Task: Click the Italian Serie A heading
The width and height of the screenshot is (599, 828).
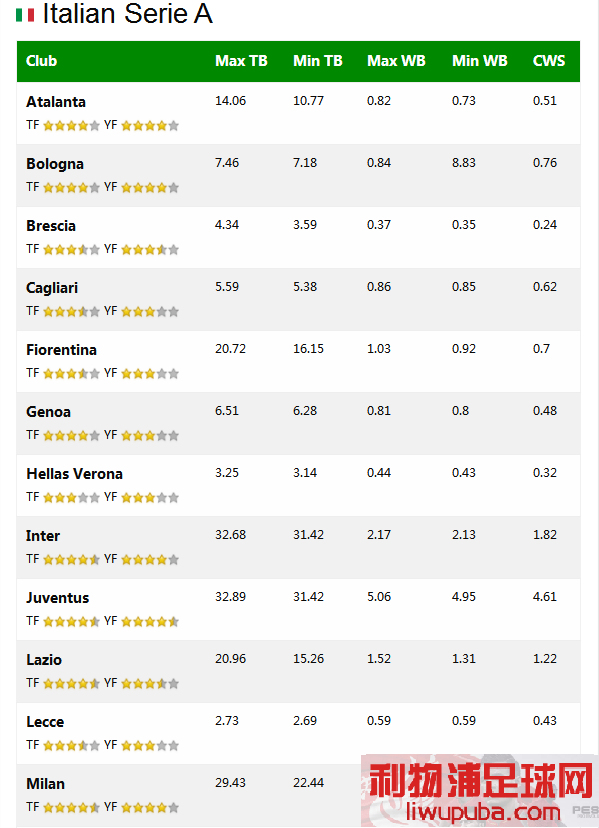Action: pyautogui.click(x=127, y=14)
